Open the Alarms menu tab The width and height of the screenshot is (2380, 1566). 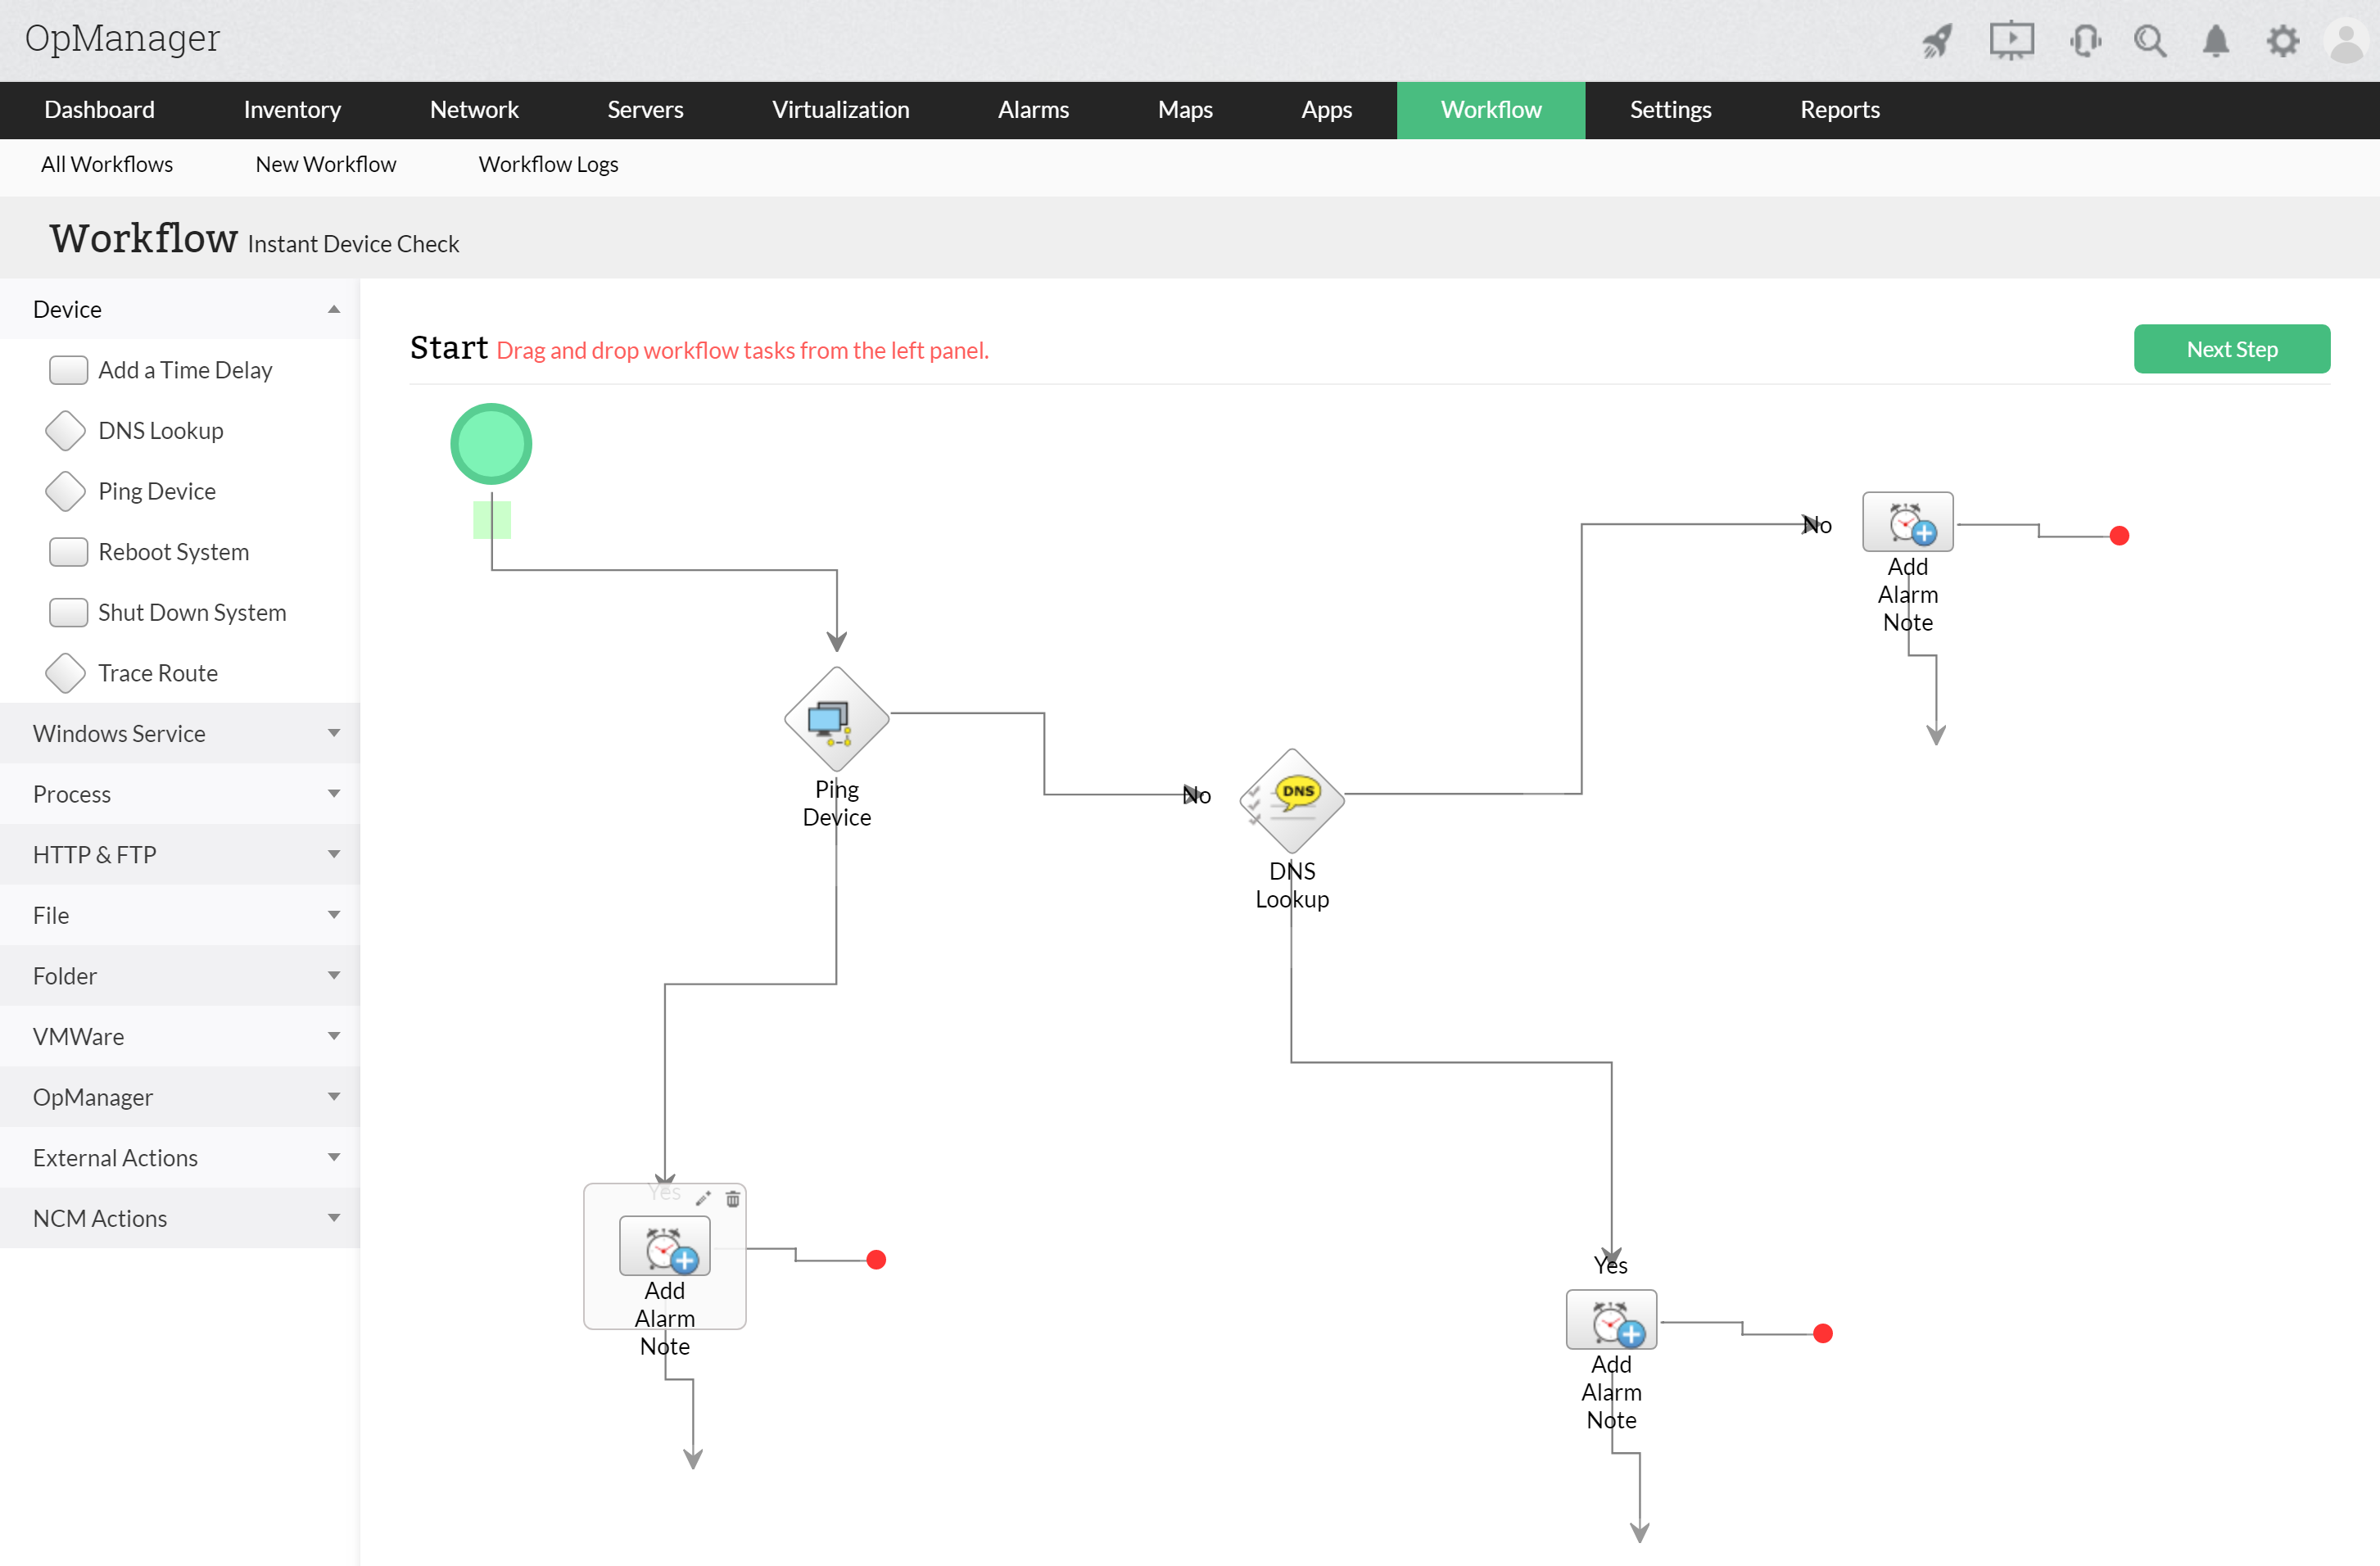tap(1033, 110)
